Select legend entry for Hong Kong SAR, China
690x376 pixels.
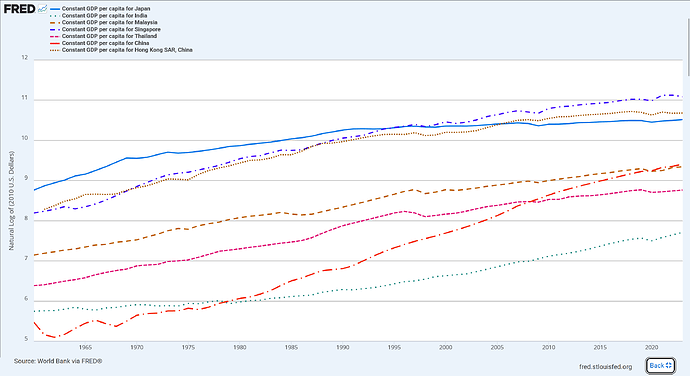click(x=127, y=50)
